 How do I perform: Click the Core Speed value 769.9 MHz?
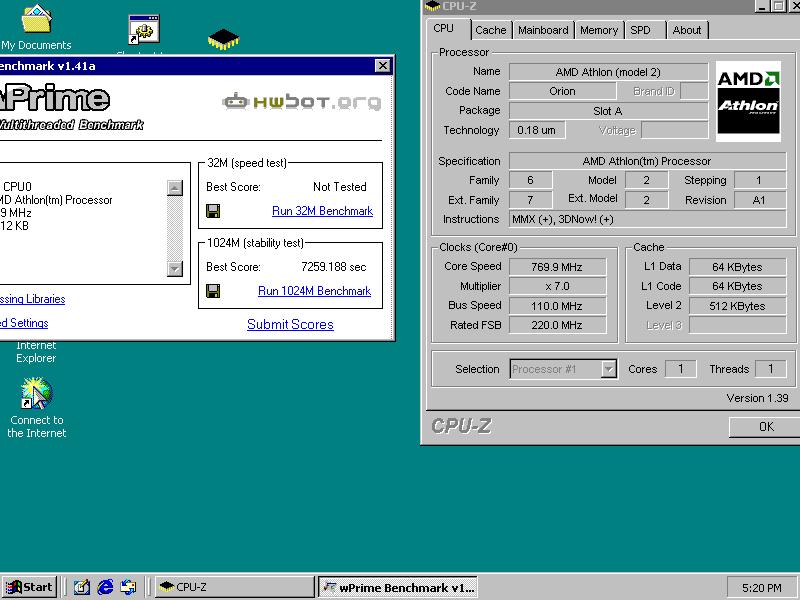click(x=557, y=267)
